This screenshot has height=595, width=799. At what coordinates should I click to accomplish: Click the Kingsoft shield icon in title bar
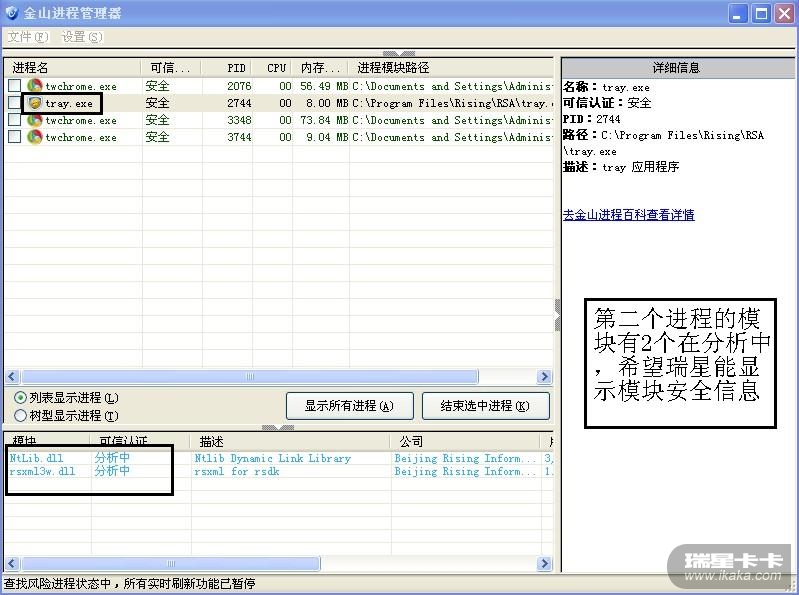pos(11,13)
